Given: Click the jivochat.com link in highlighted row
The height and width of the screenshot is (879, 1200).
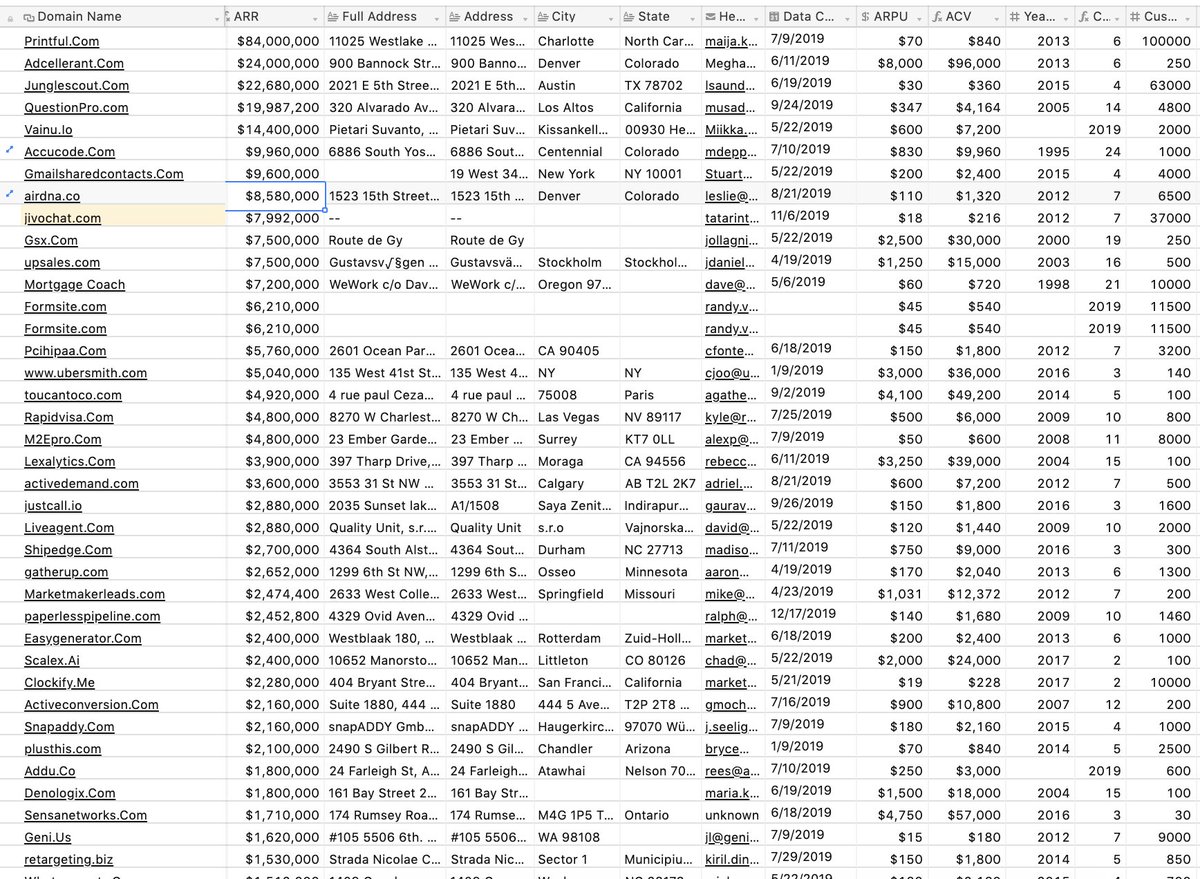Looking at the screenshot, I should 62,218.
